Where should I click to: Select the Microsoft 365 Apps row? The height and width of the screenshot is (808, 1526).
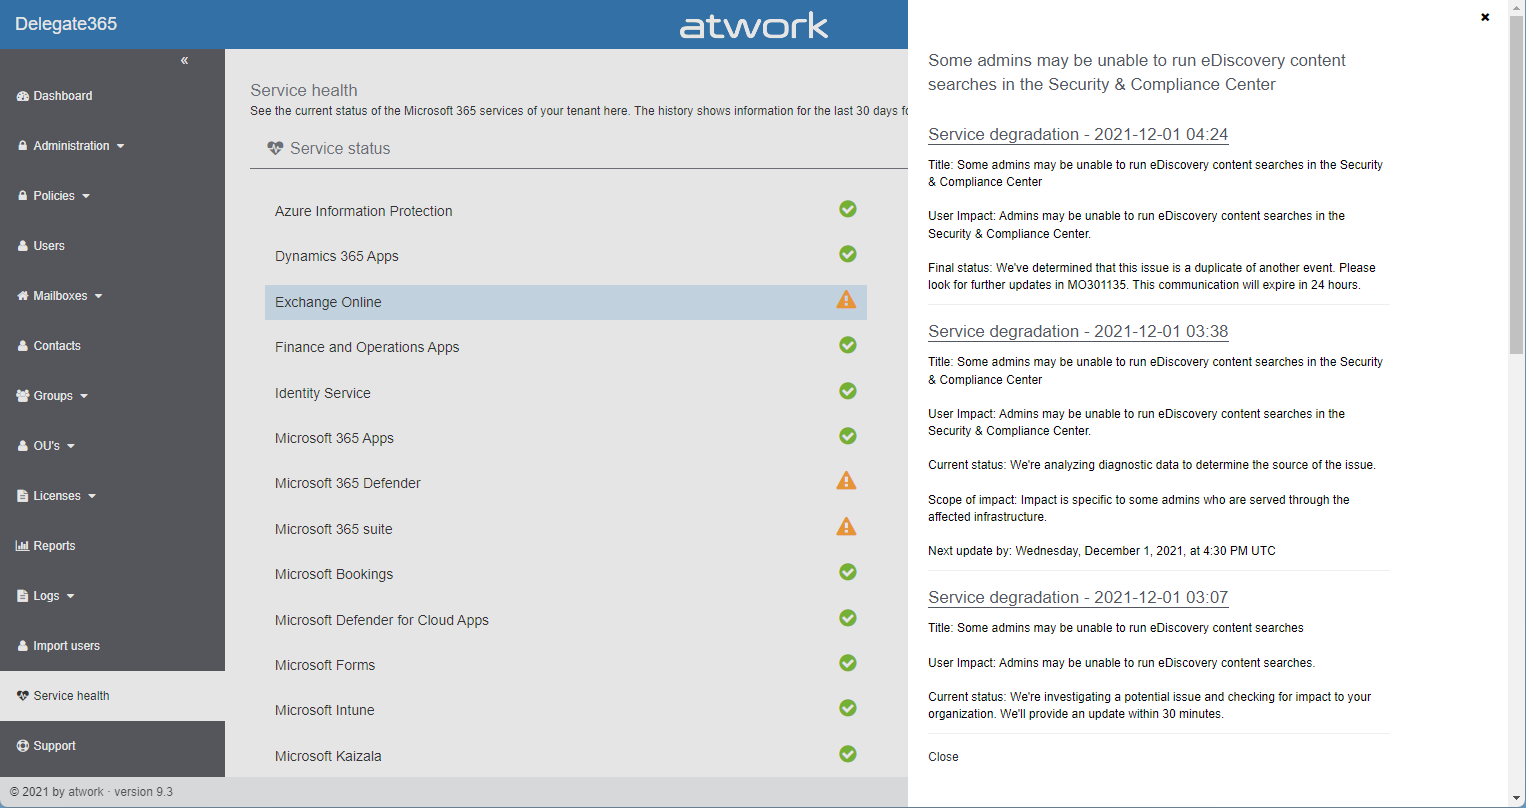click(x=566, y=438)
